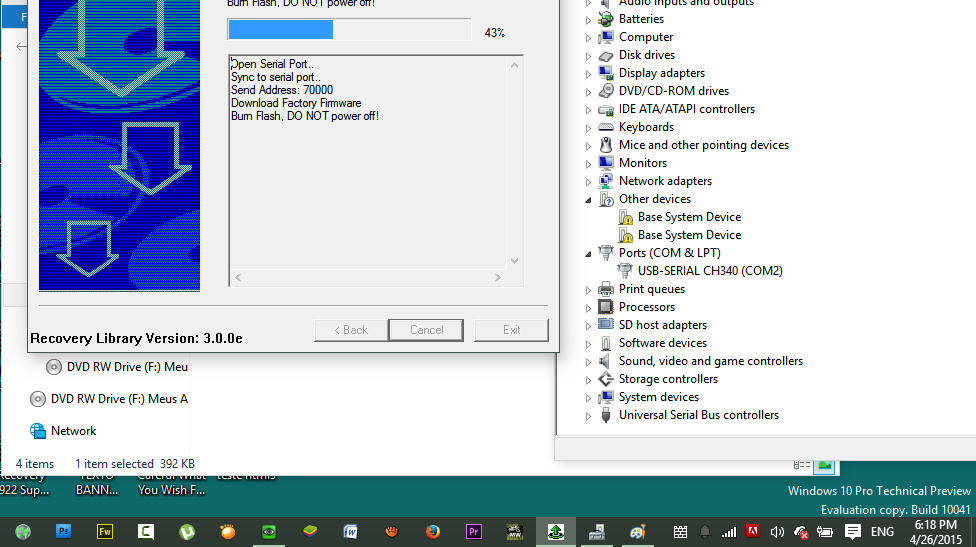Screen dimensions: 976x547
Task: Collapse the Ports (COM & LPT) node
Action: (589, 254)
